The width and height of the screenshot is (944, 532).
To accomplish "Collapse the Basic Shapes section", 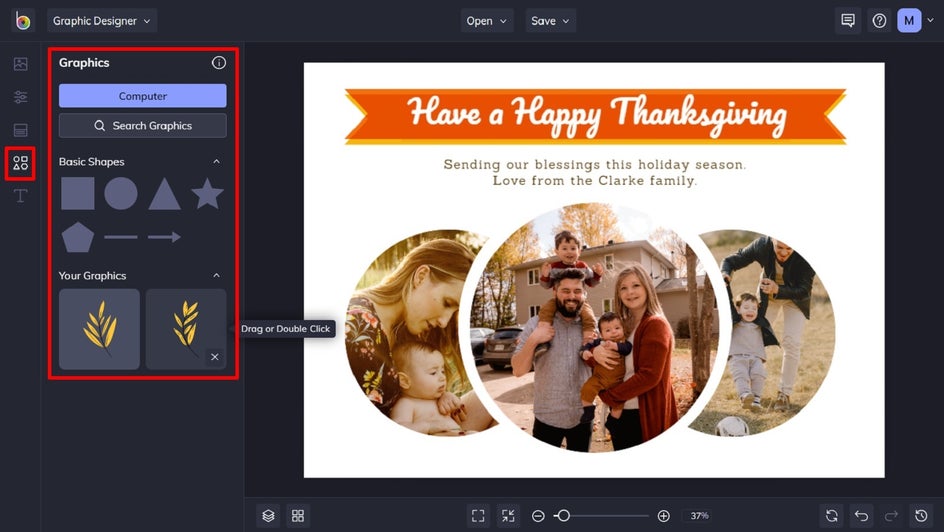I will (x=216, y=161).
